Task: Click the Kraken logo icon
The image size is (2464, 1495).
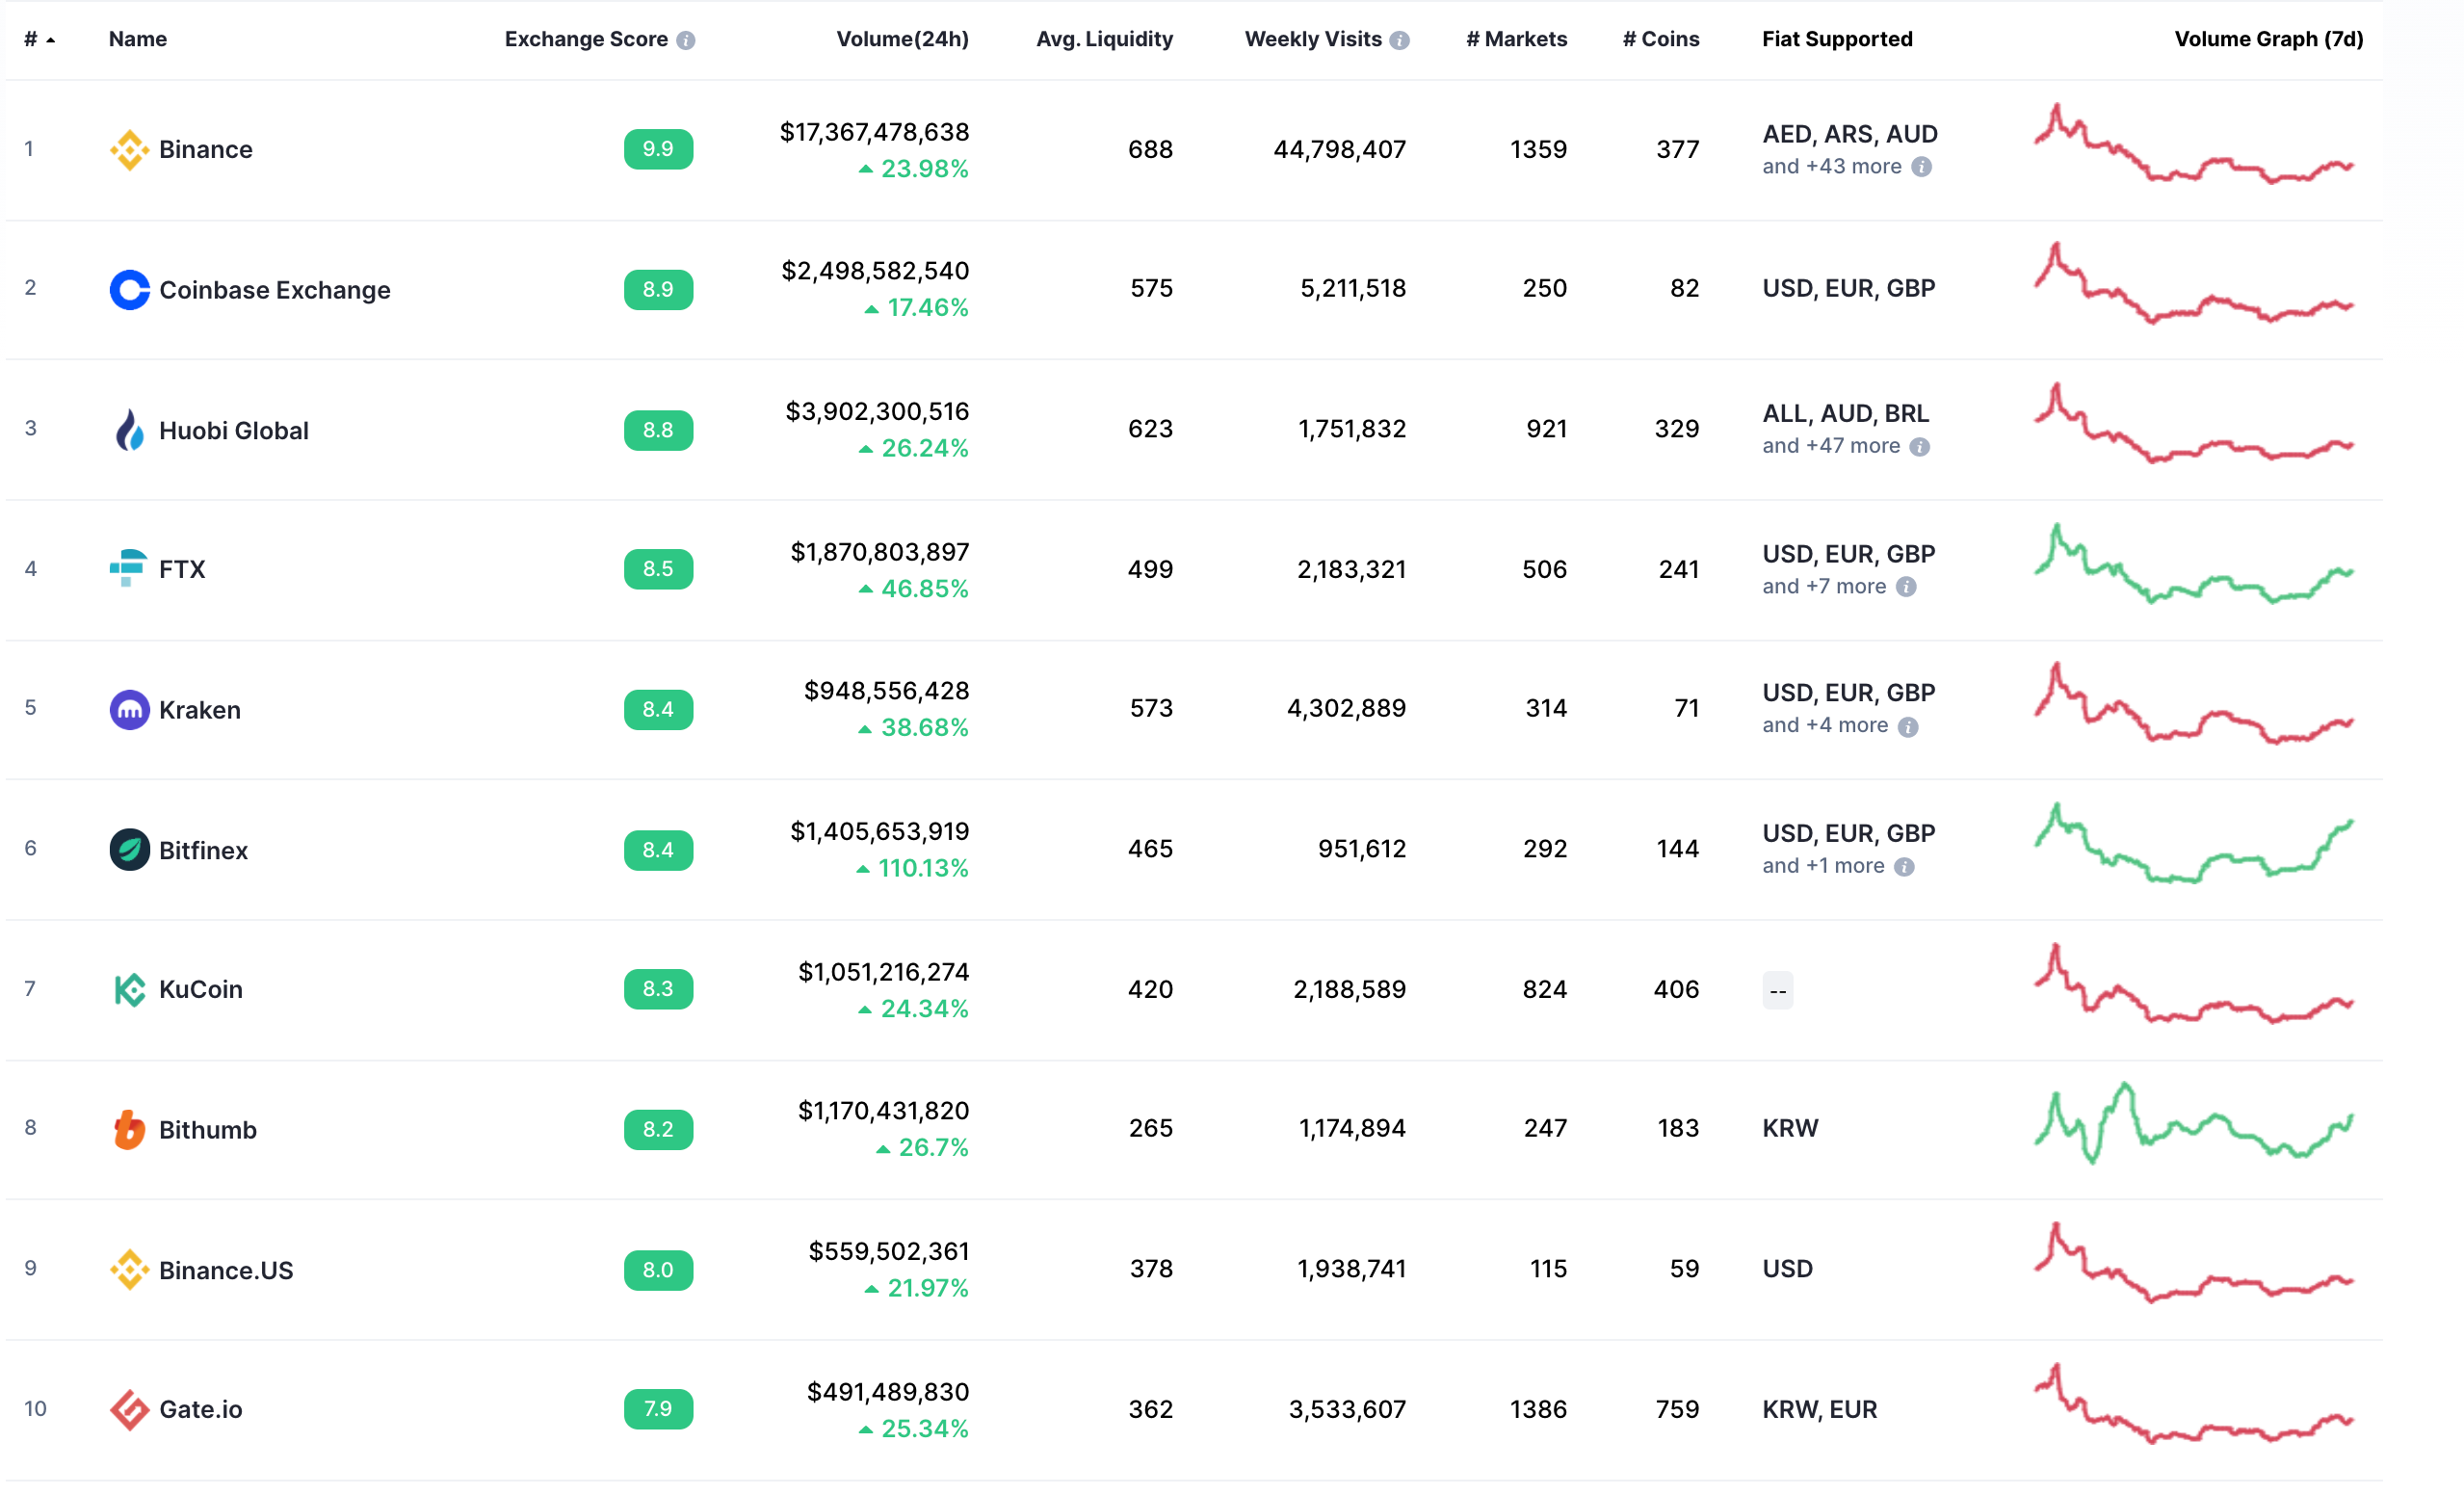Action: click(129, 710)
